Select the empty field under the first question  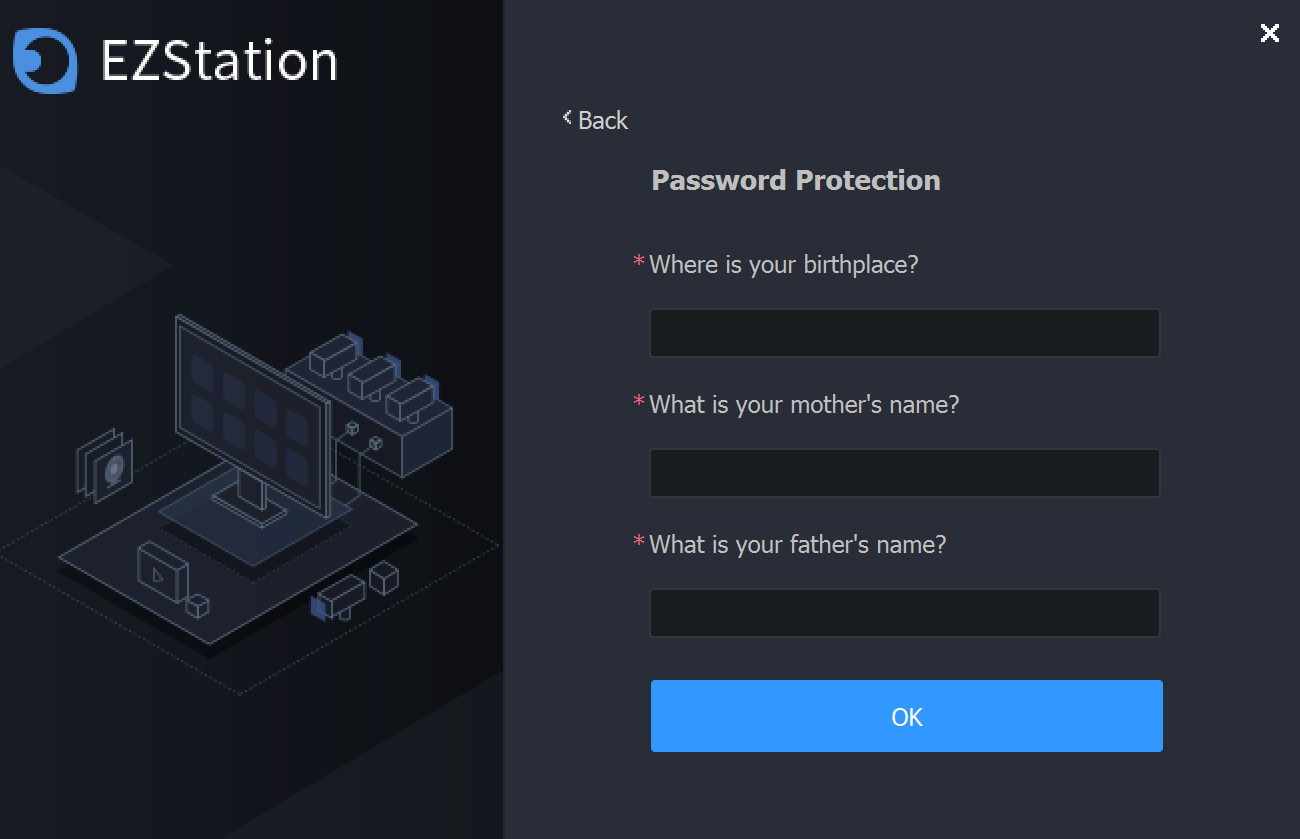coord(904,332)
